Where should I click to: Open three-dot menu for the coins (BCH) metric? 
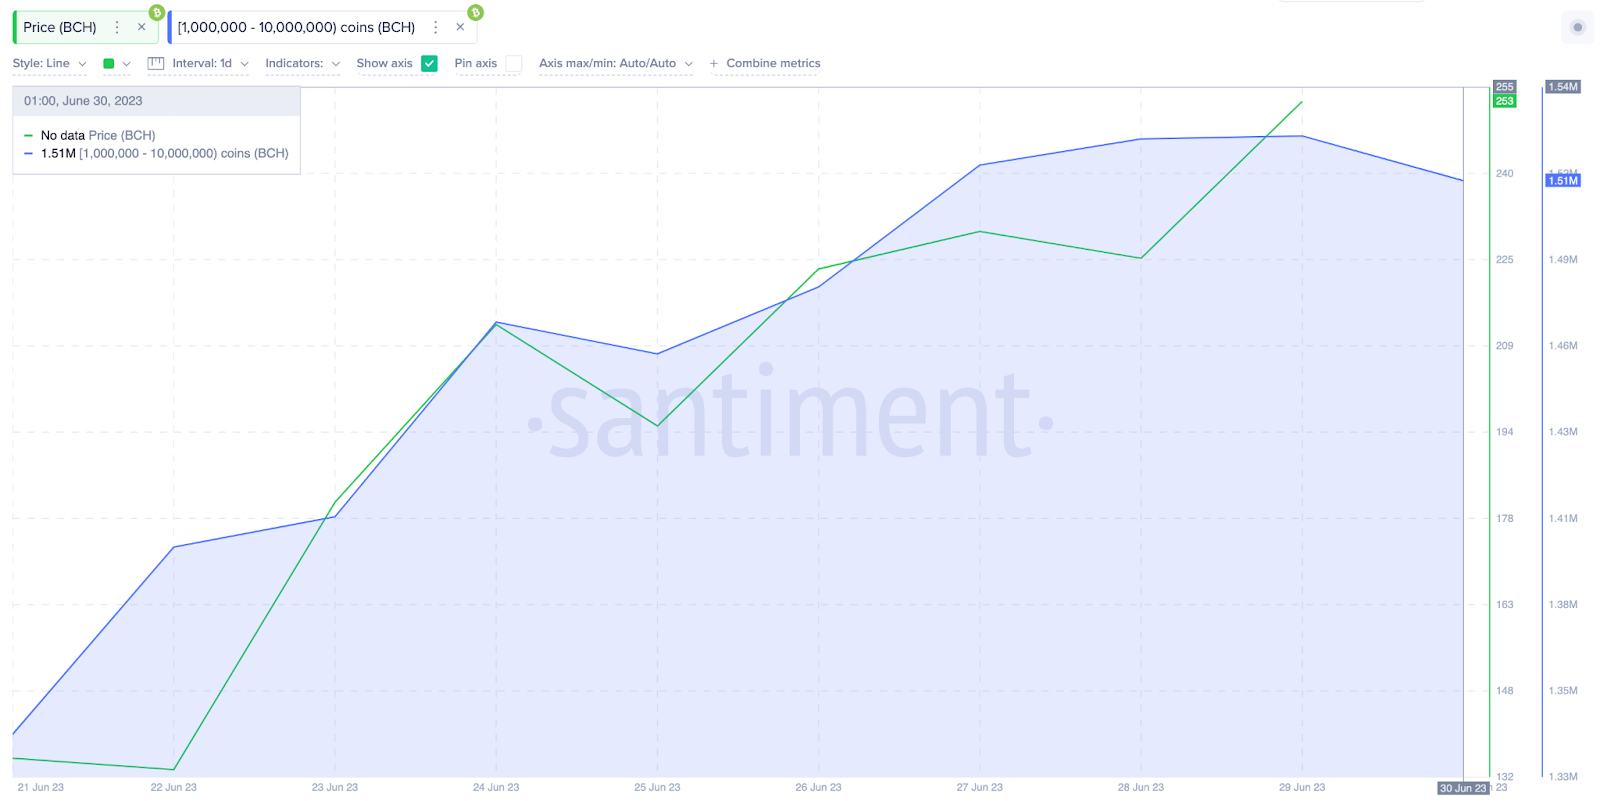435,27
